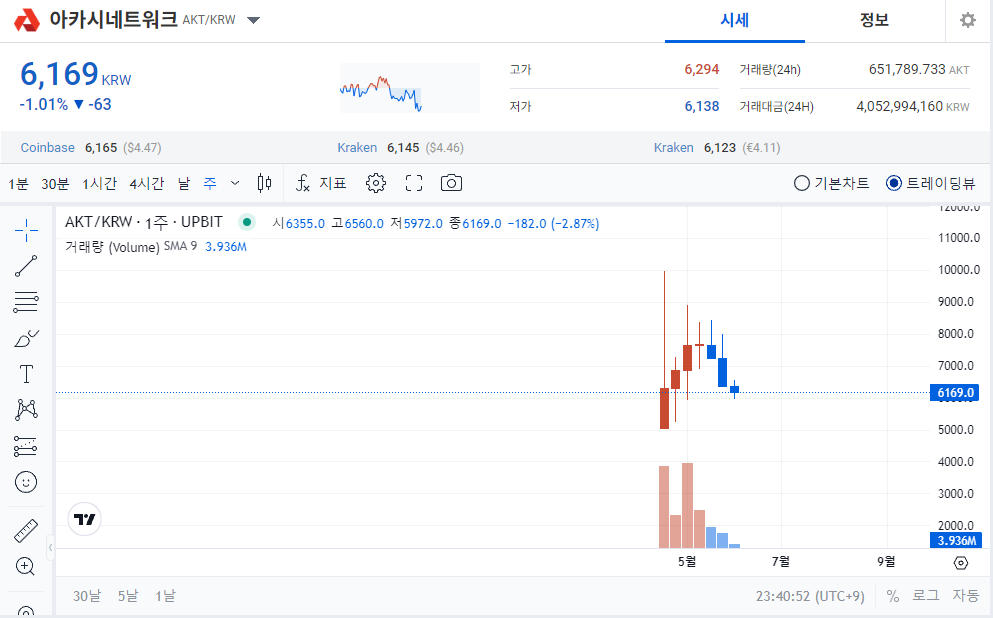Select the 트레이딩뷰 radio option
993x618 pixels.
point(930,184)
